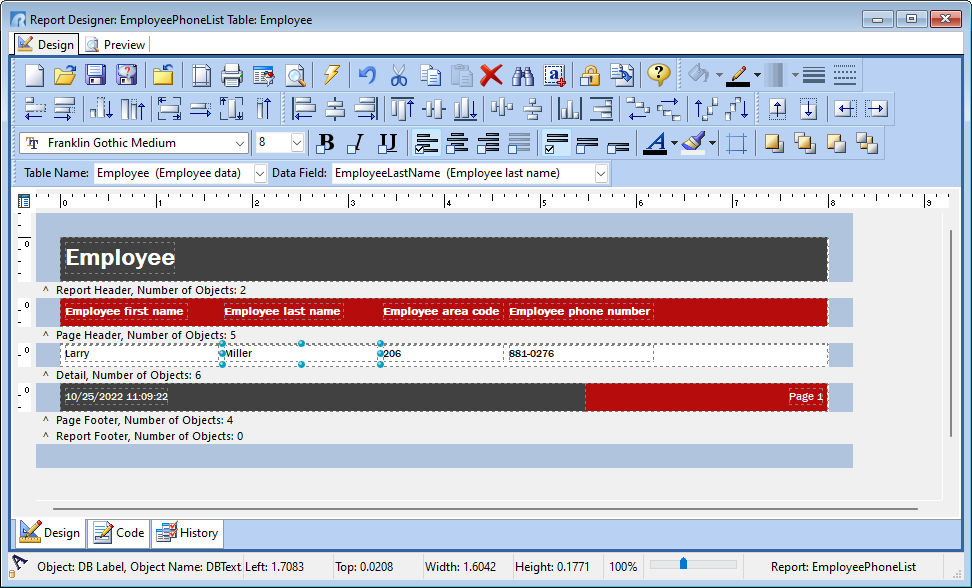Select the date time footer field

(117, 397)
